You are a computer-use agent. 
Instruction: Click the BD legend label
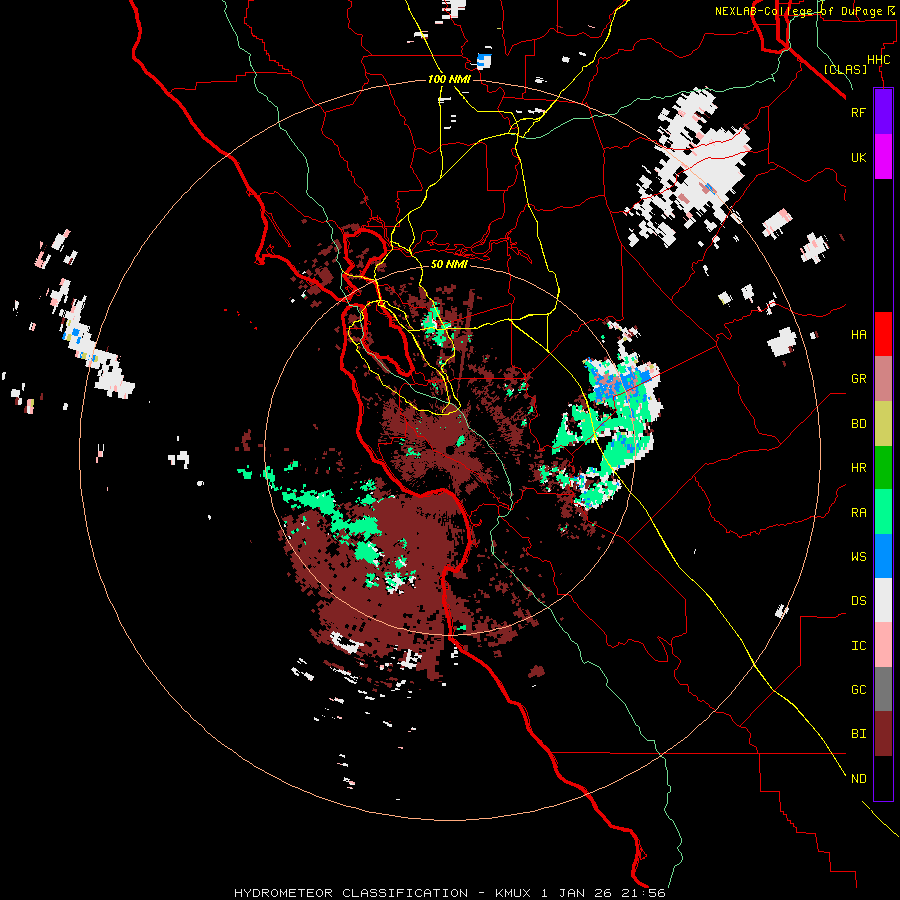coord(858,424)
